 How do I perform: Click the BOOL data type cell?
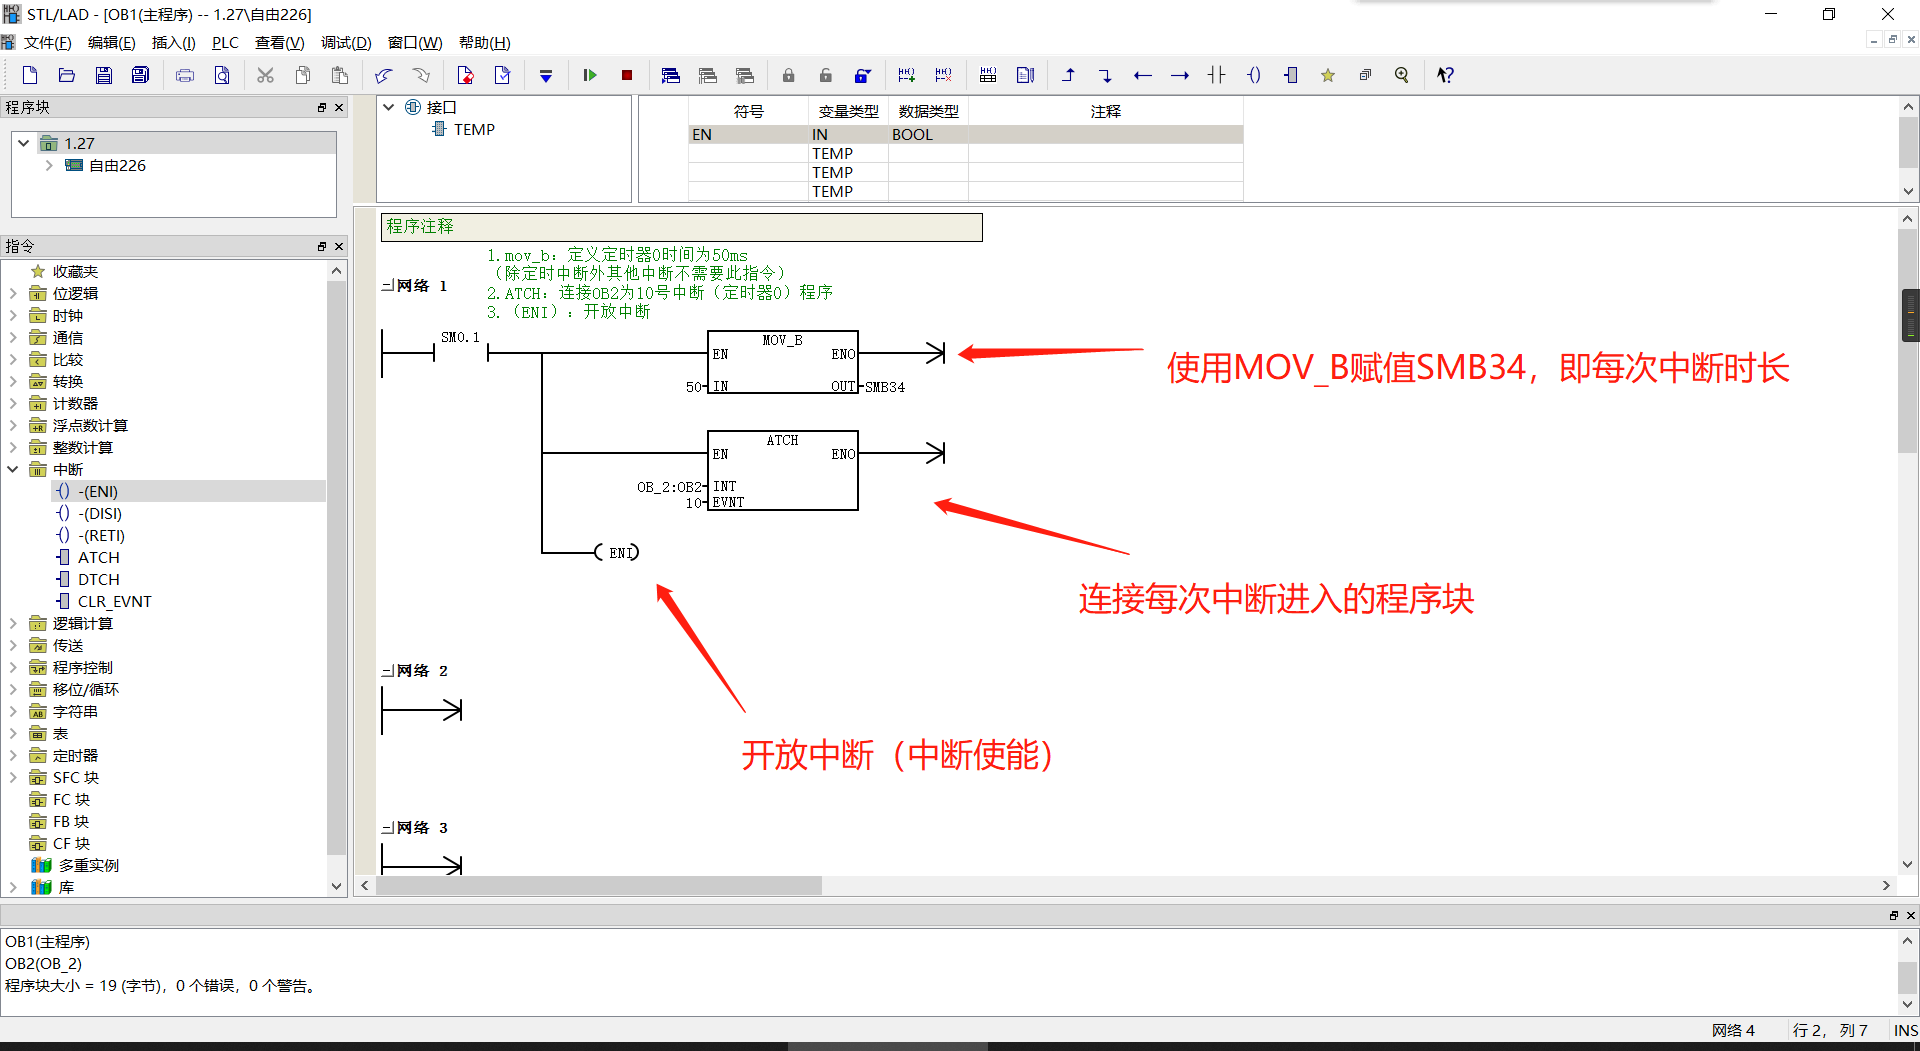pos(928,134)
